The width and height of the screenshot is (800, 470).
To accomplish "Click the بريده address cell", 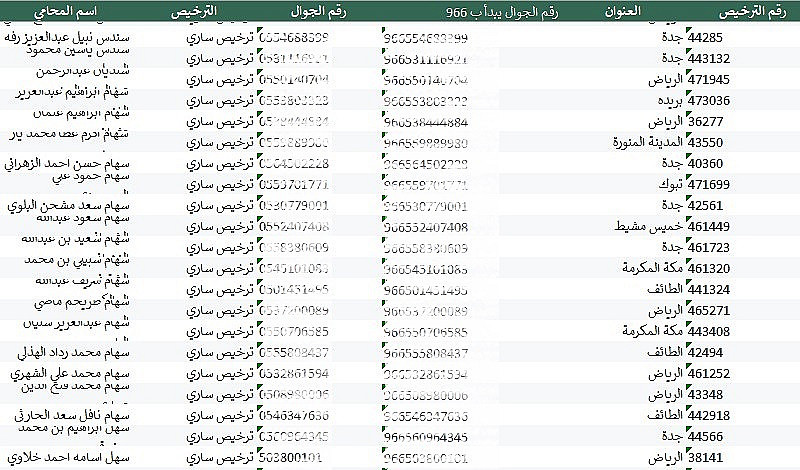I will point(670,101).
